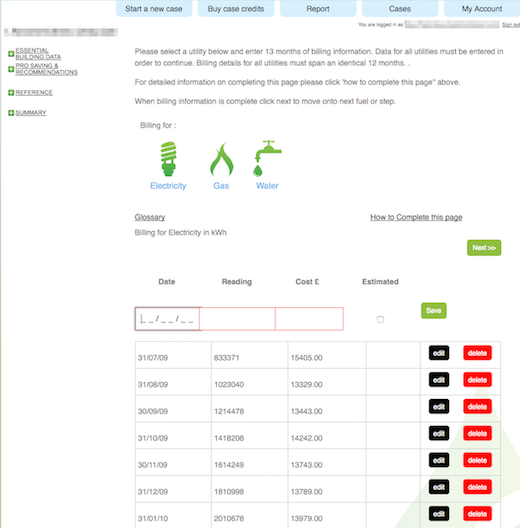Click the Sign out link

511,25
